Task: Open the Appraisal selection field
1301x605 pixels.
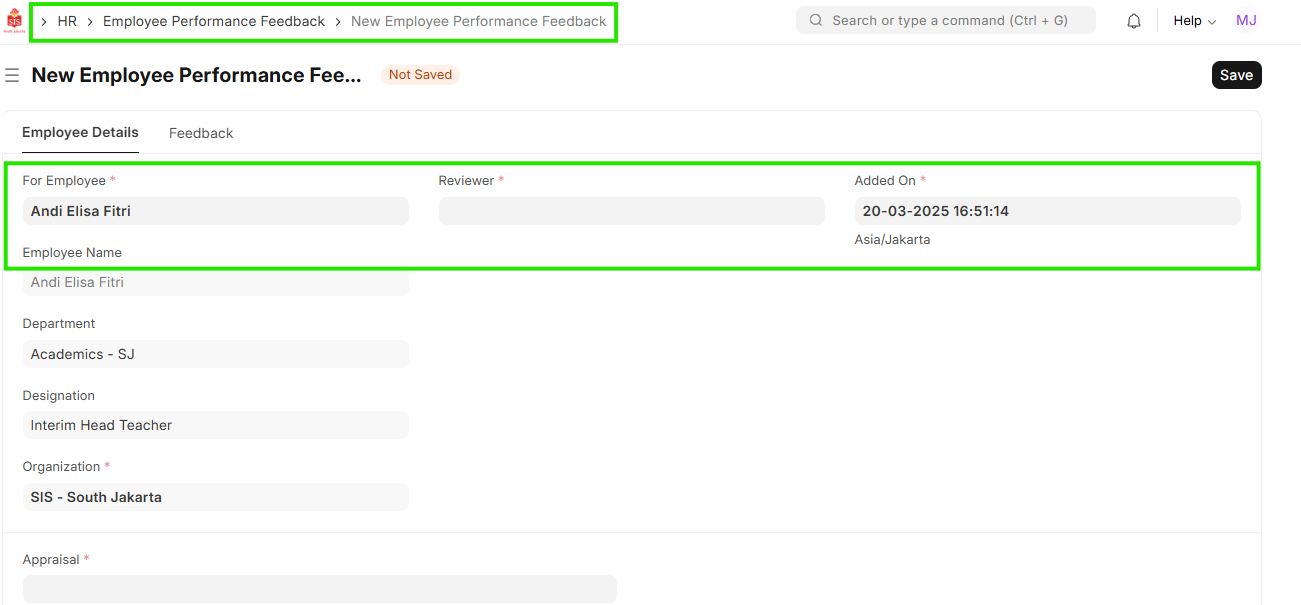Action: tap(319, 589)
